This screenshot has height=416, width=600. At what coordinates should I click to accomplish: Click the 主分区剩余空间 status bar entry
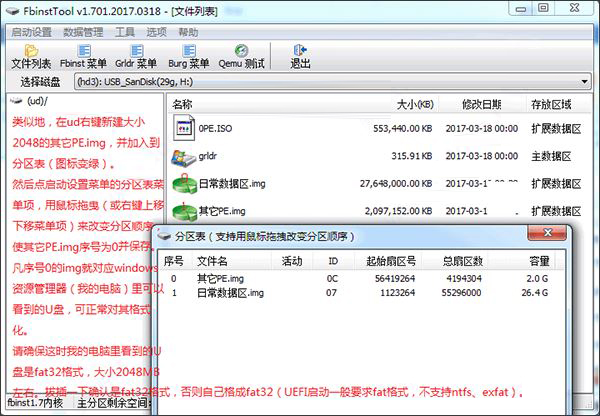click(114, 403)
